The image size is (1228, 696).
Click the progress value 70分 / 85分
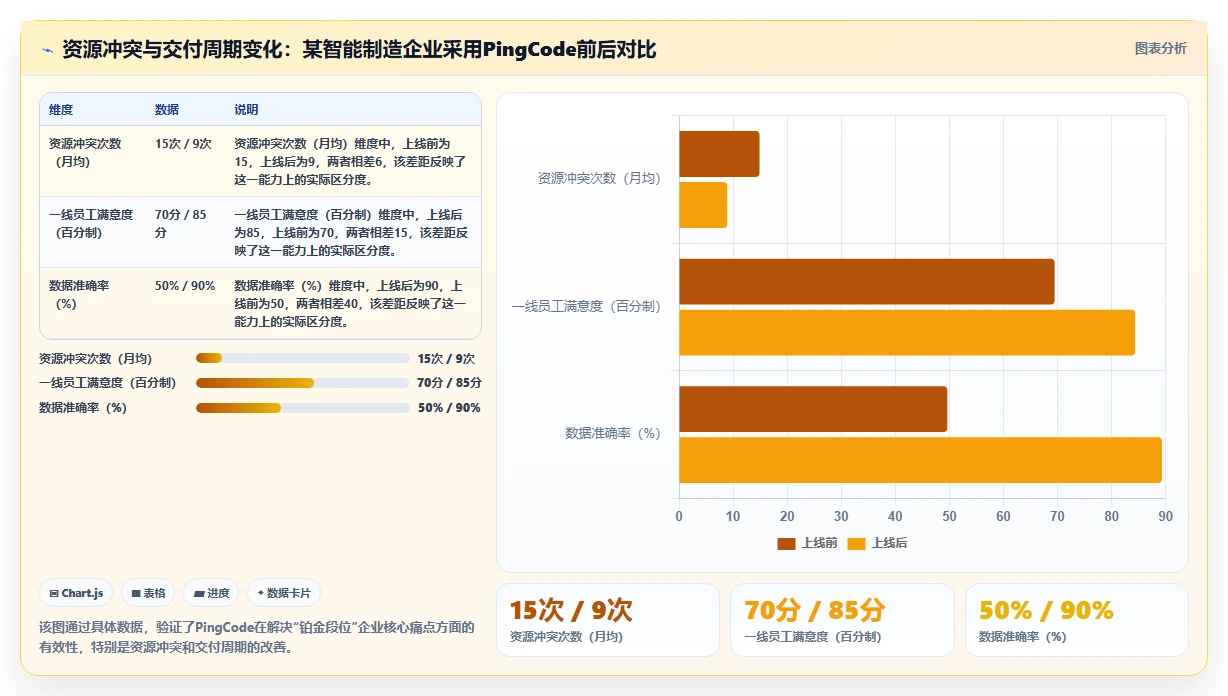click(449, 383)
